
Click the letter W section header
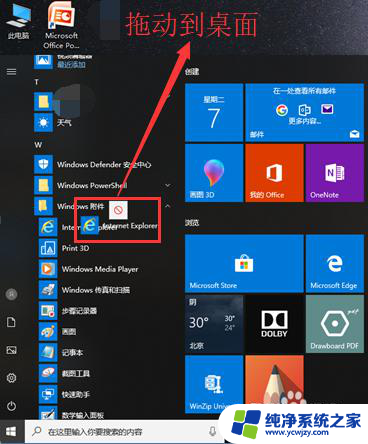click(38, 145)
